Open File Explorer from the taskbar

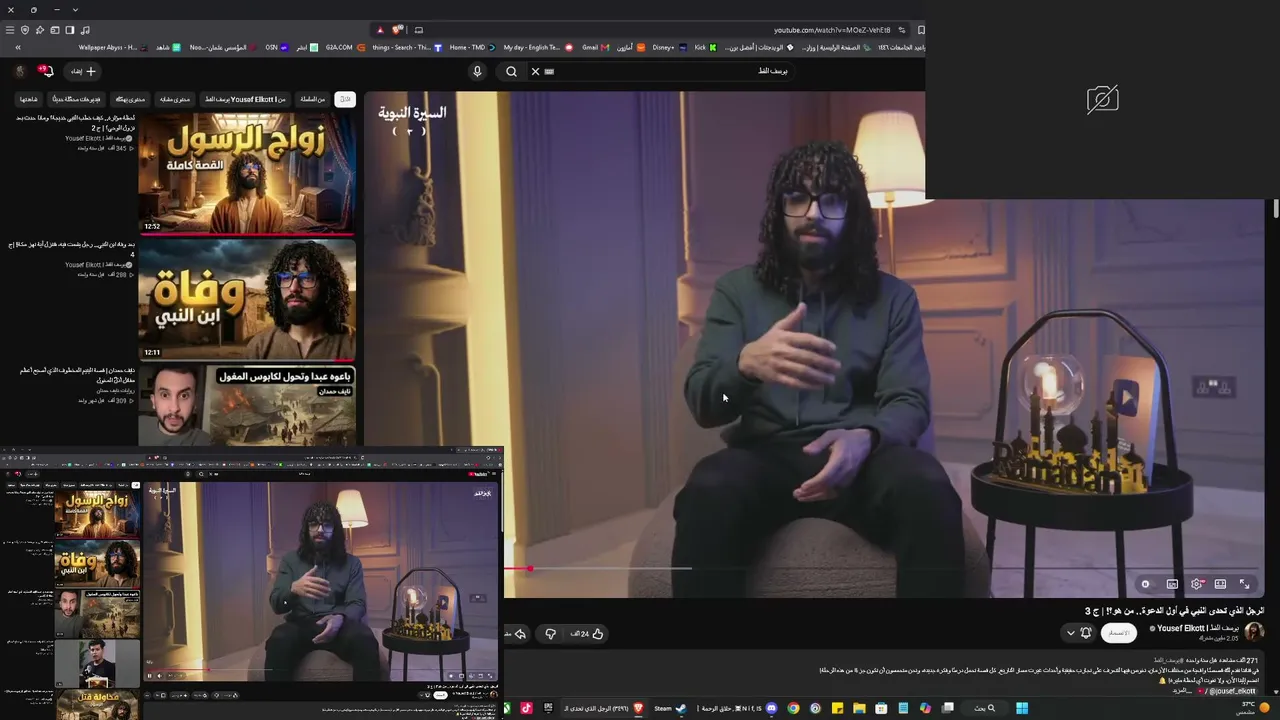[859, 708]
